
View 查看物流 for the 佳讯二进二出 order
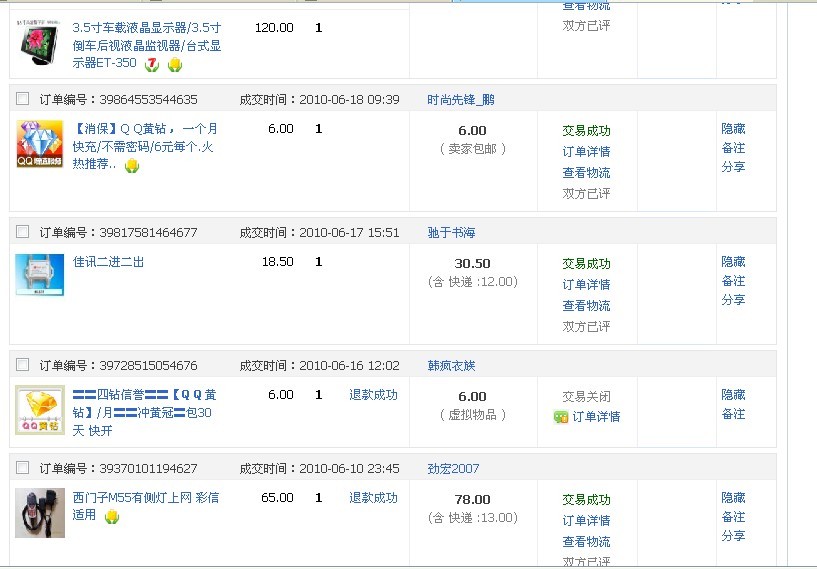[586, 306]
